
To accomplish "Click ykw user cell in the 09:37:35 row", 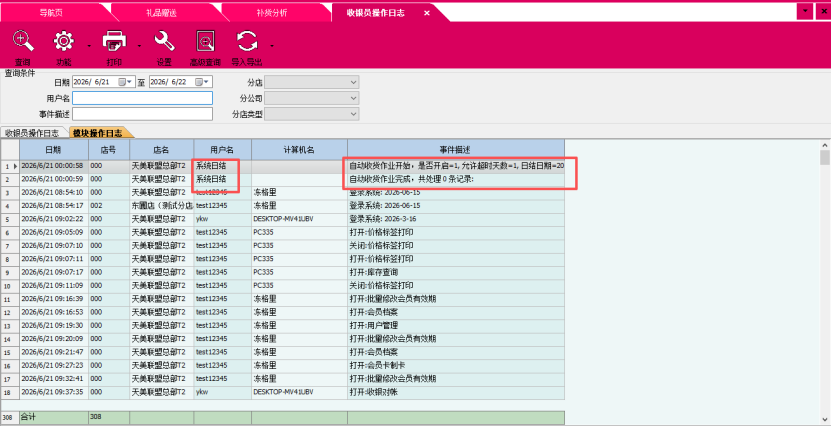I will tap(222, 392).
